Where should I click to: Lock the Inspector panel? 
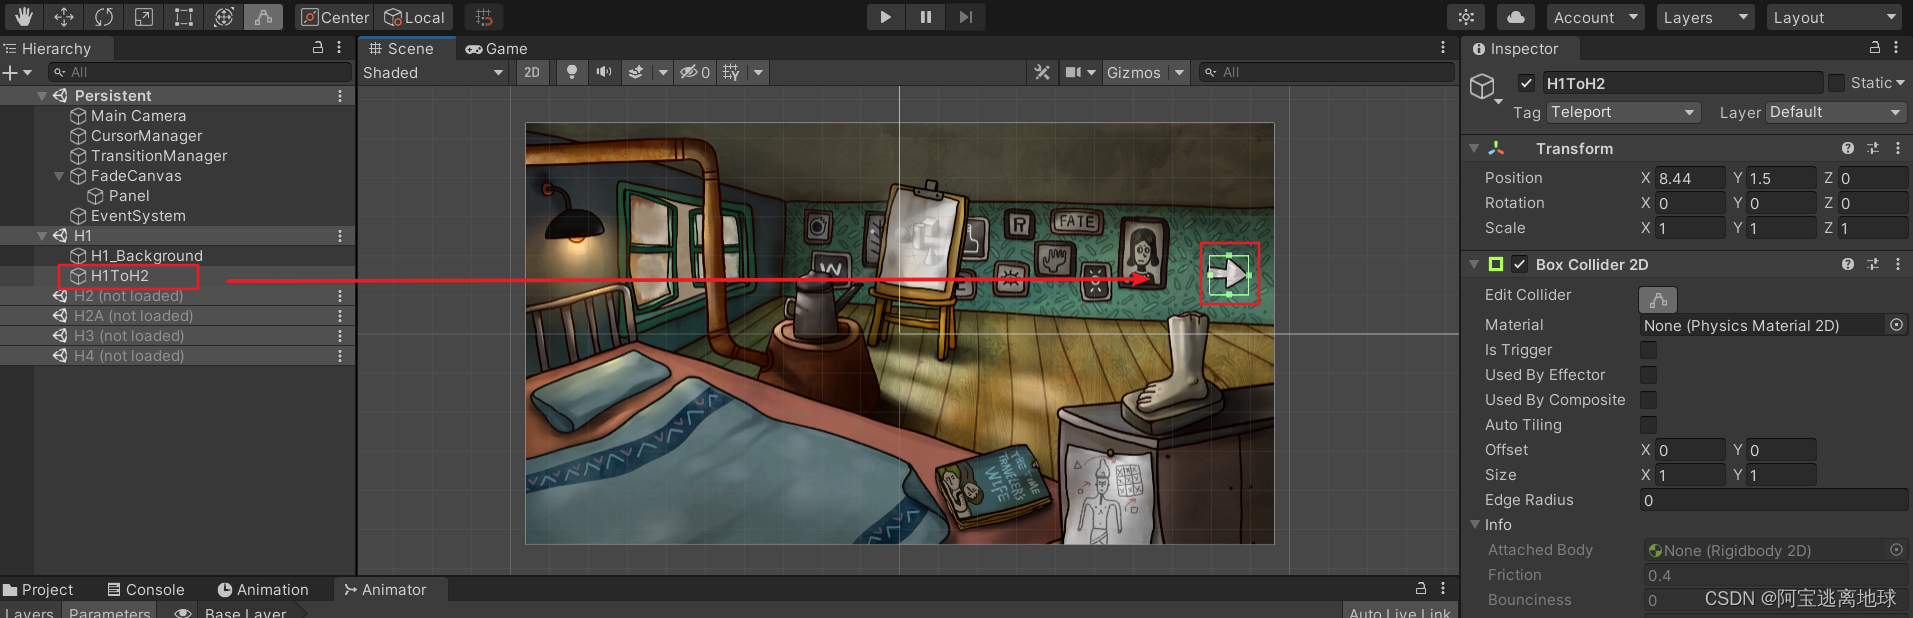point(1875,48)
